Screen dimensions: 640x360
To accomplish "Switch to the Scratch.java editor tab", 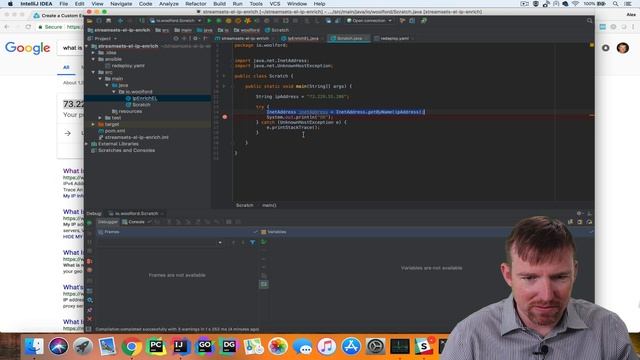I will coord(349,38).
